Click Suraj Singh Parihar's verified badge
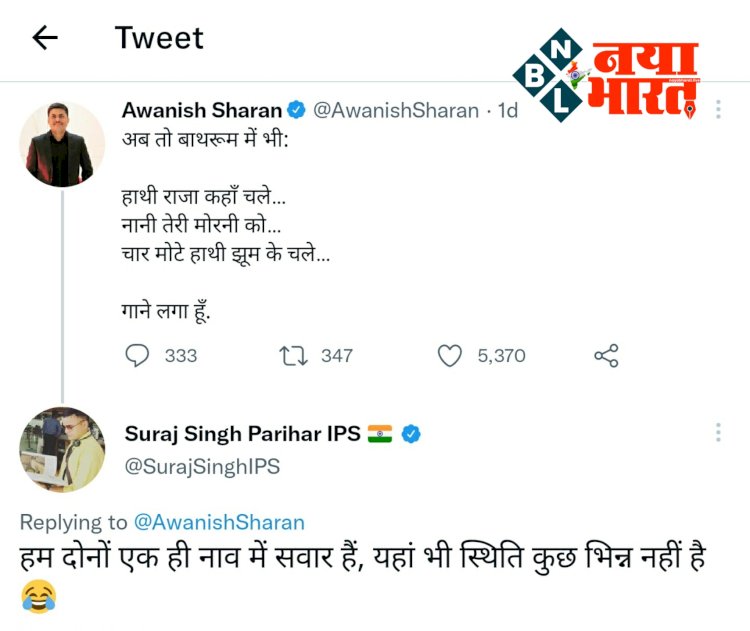Viewport: 750px width, 631px height. click(x=411, y=433)
